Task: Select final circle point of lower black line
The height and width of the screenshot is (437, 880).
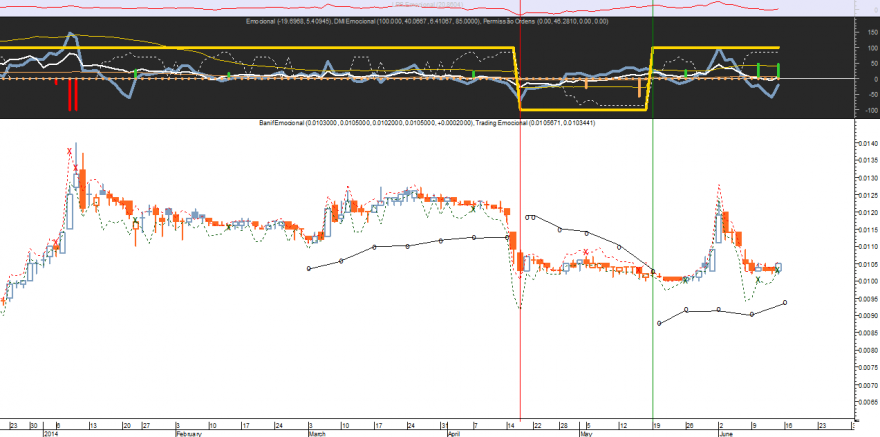Action: (x=785, y=302)
